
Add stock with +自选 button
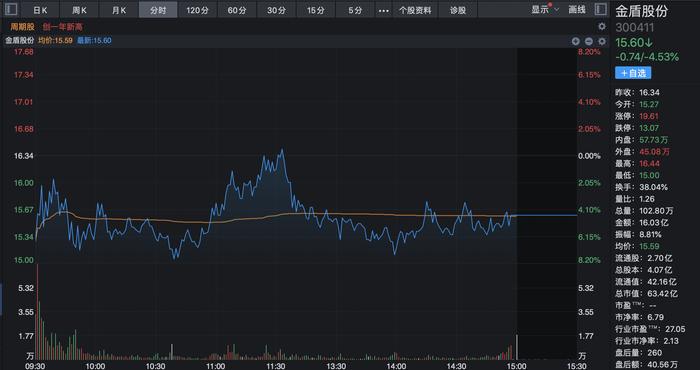pyautogui.click(x=633, y=73)
